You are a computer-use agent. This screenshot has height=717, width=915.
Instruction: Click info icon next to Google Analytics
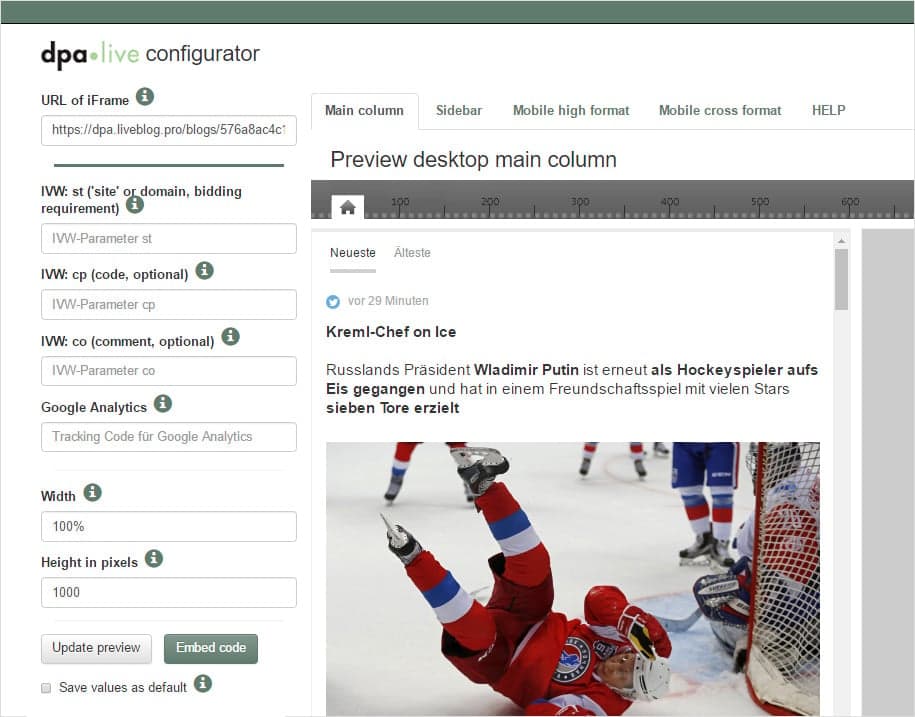163,403
